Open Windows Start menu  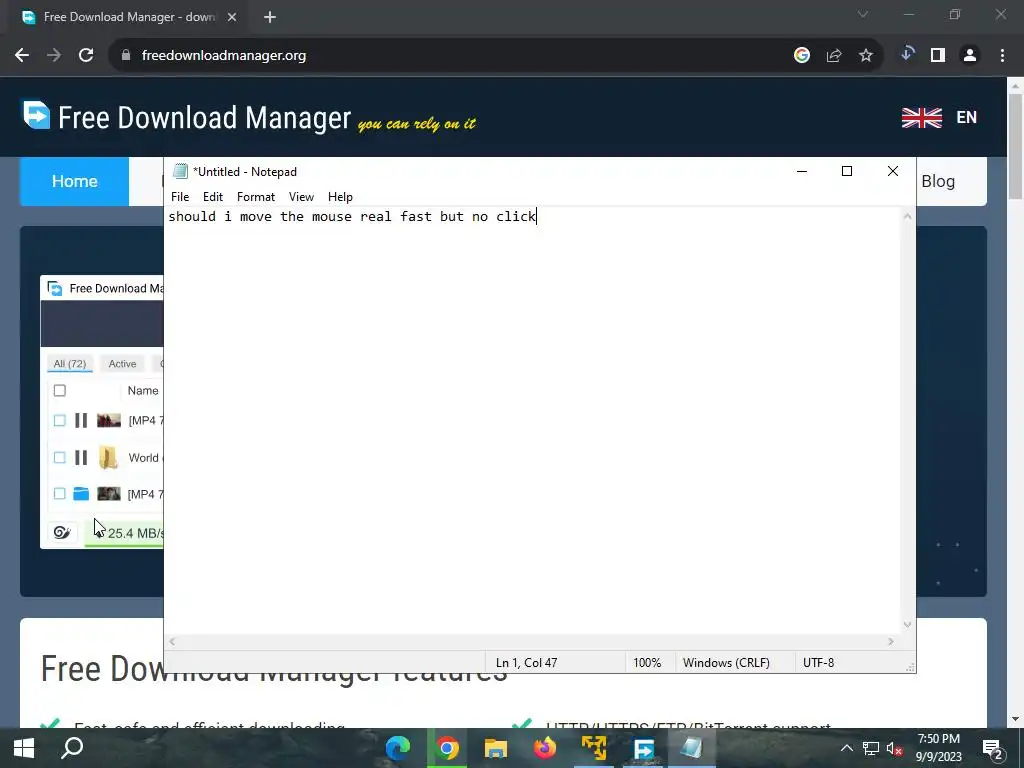(x=24, y=748)
